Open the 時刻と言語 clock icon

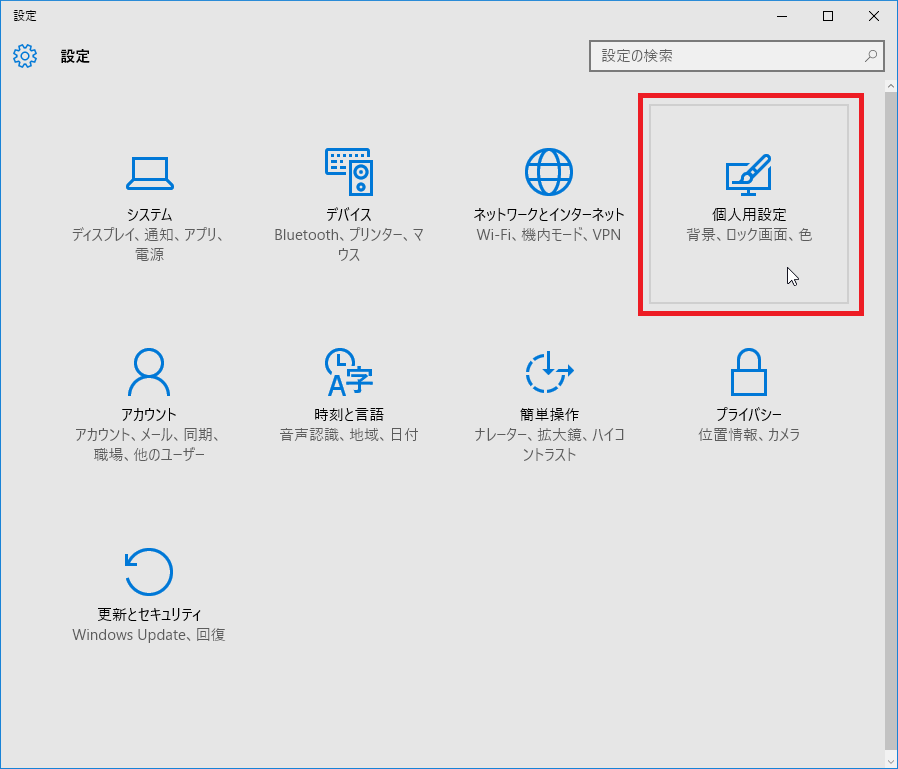pyautogui.click(x=349, y=372)
